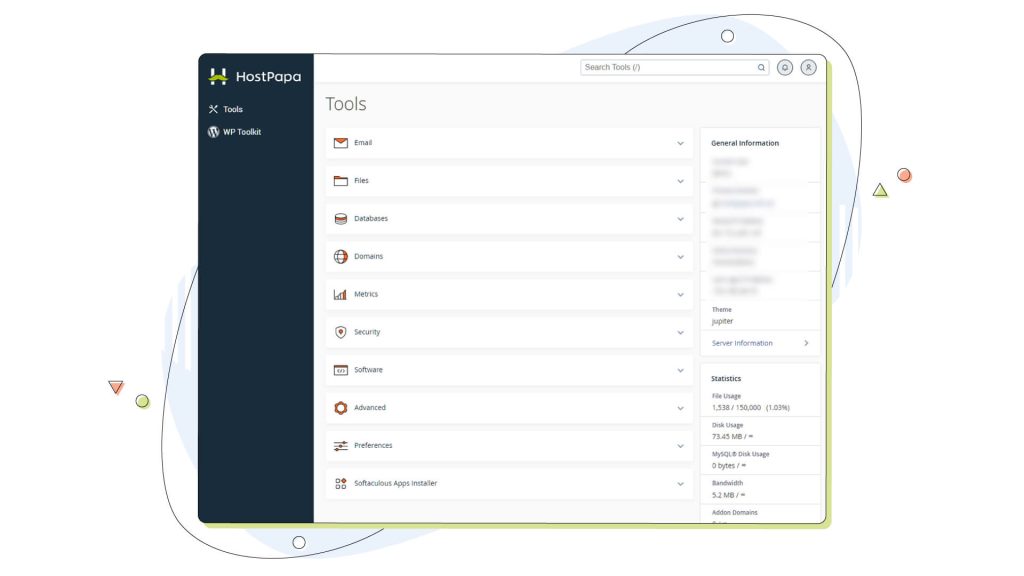This screenshot has width=1024, height=576.
Task: Click the Softaculous Apps Installer icon
Action: 341,484
